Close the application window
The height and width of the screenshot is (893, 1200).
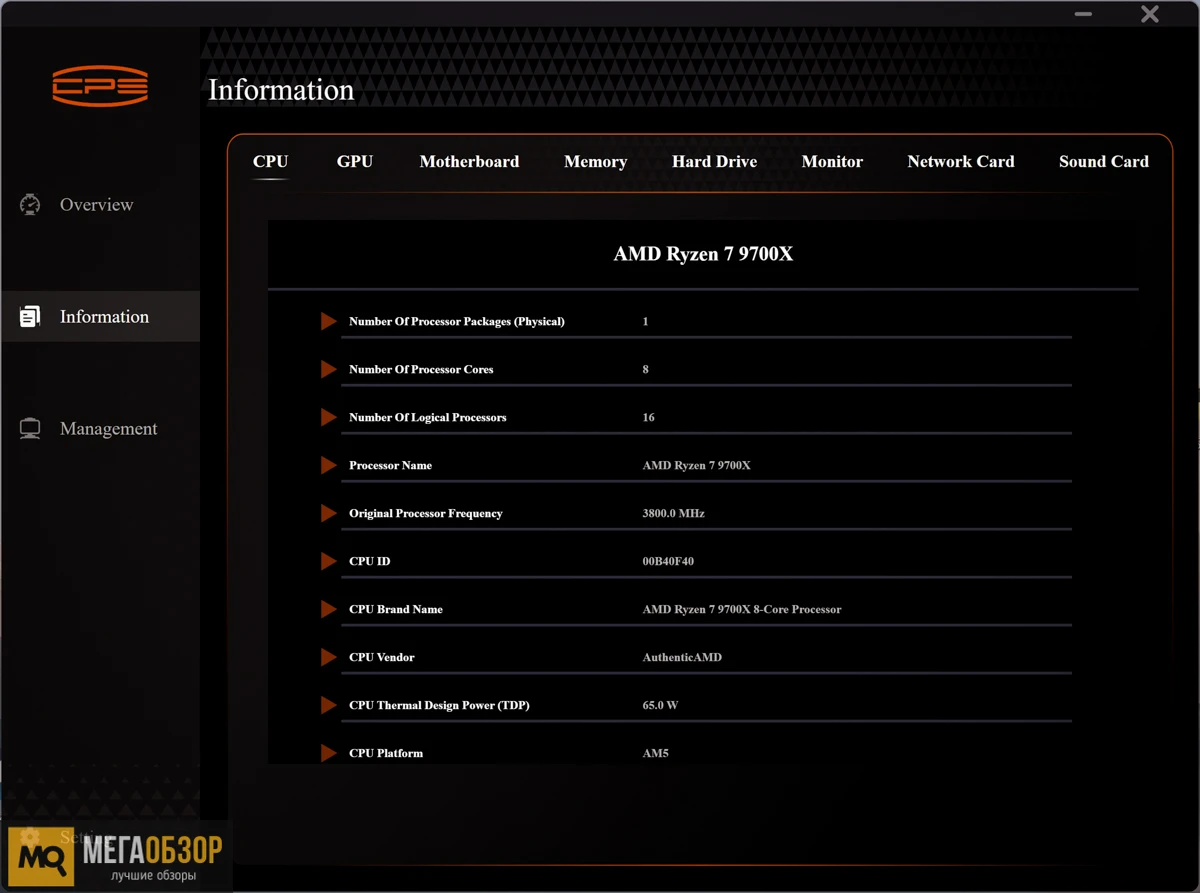(1150, 14)
